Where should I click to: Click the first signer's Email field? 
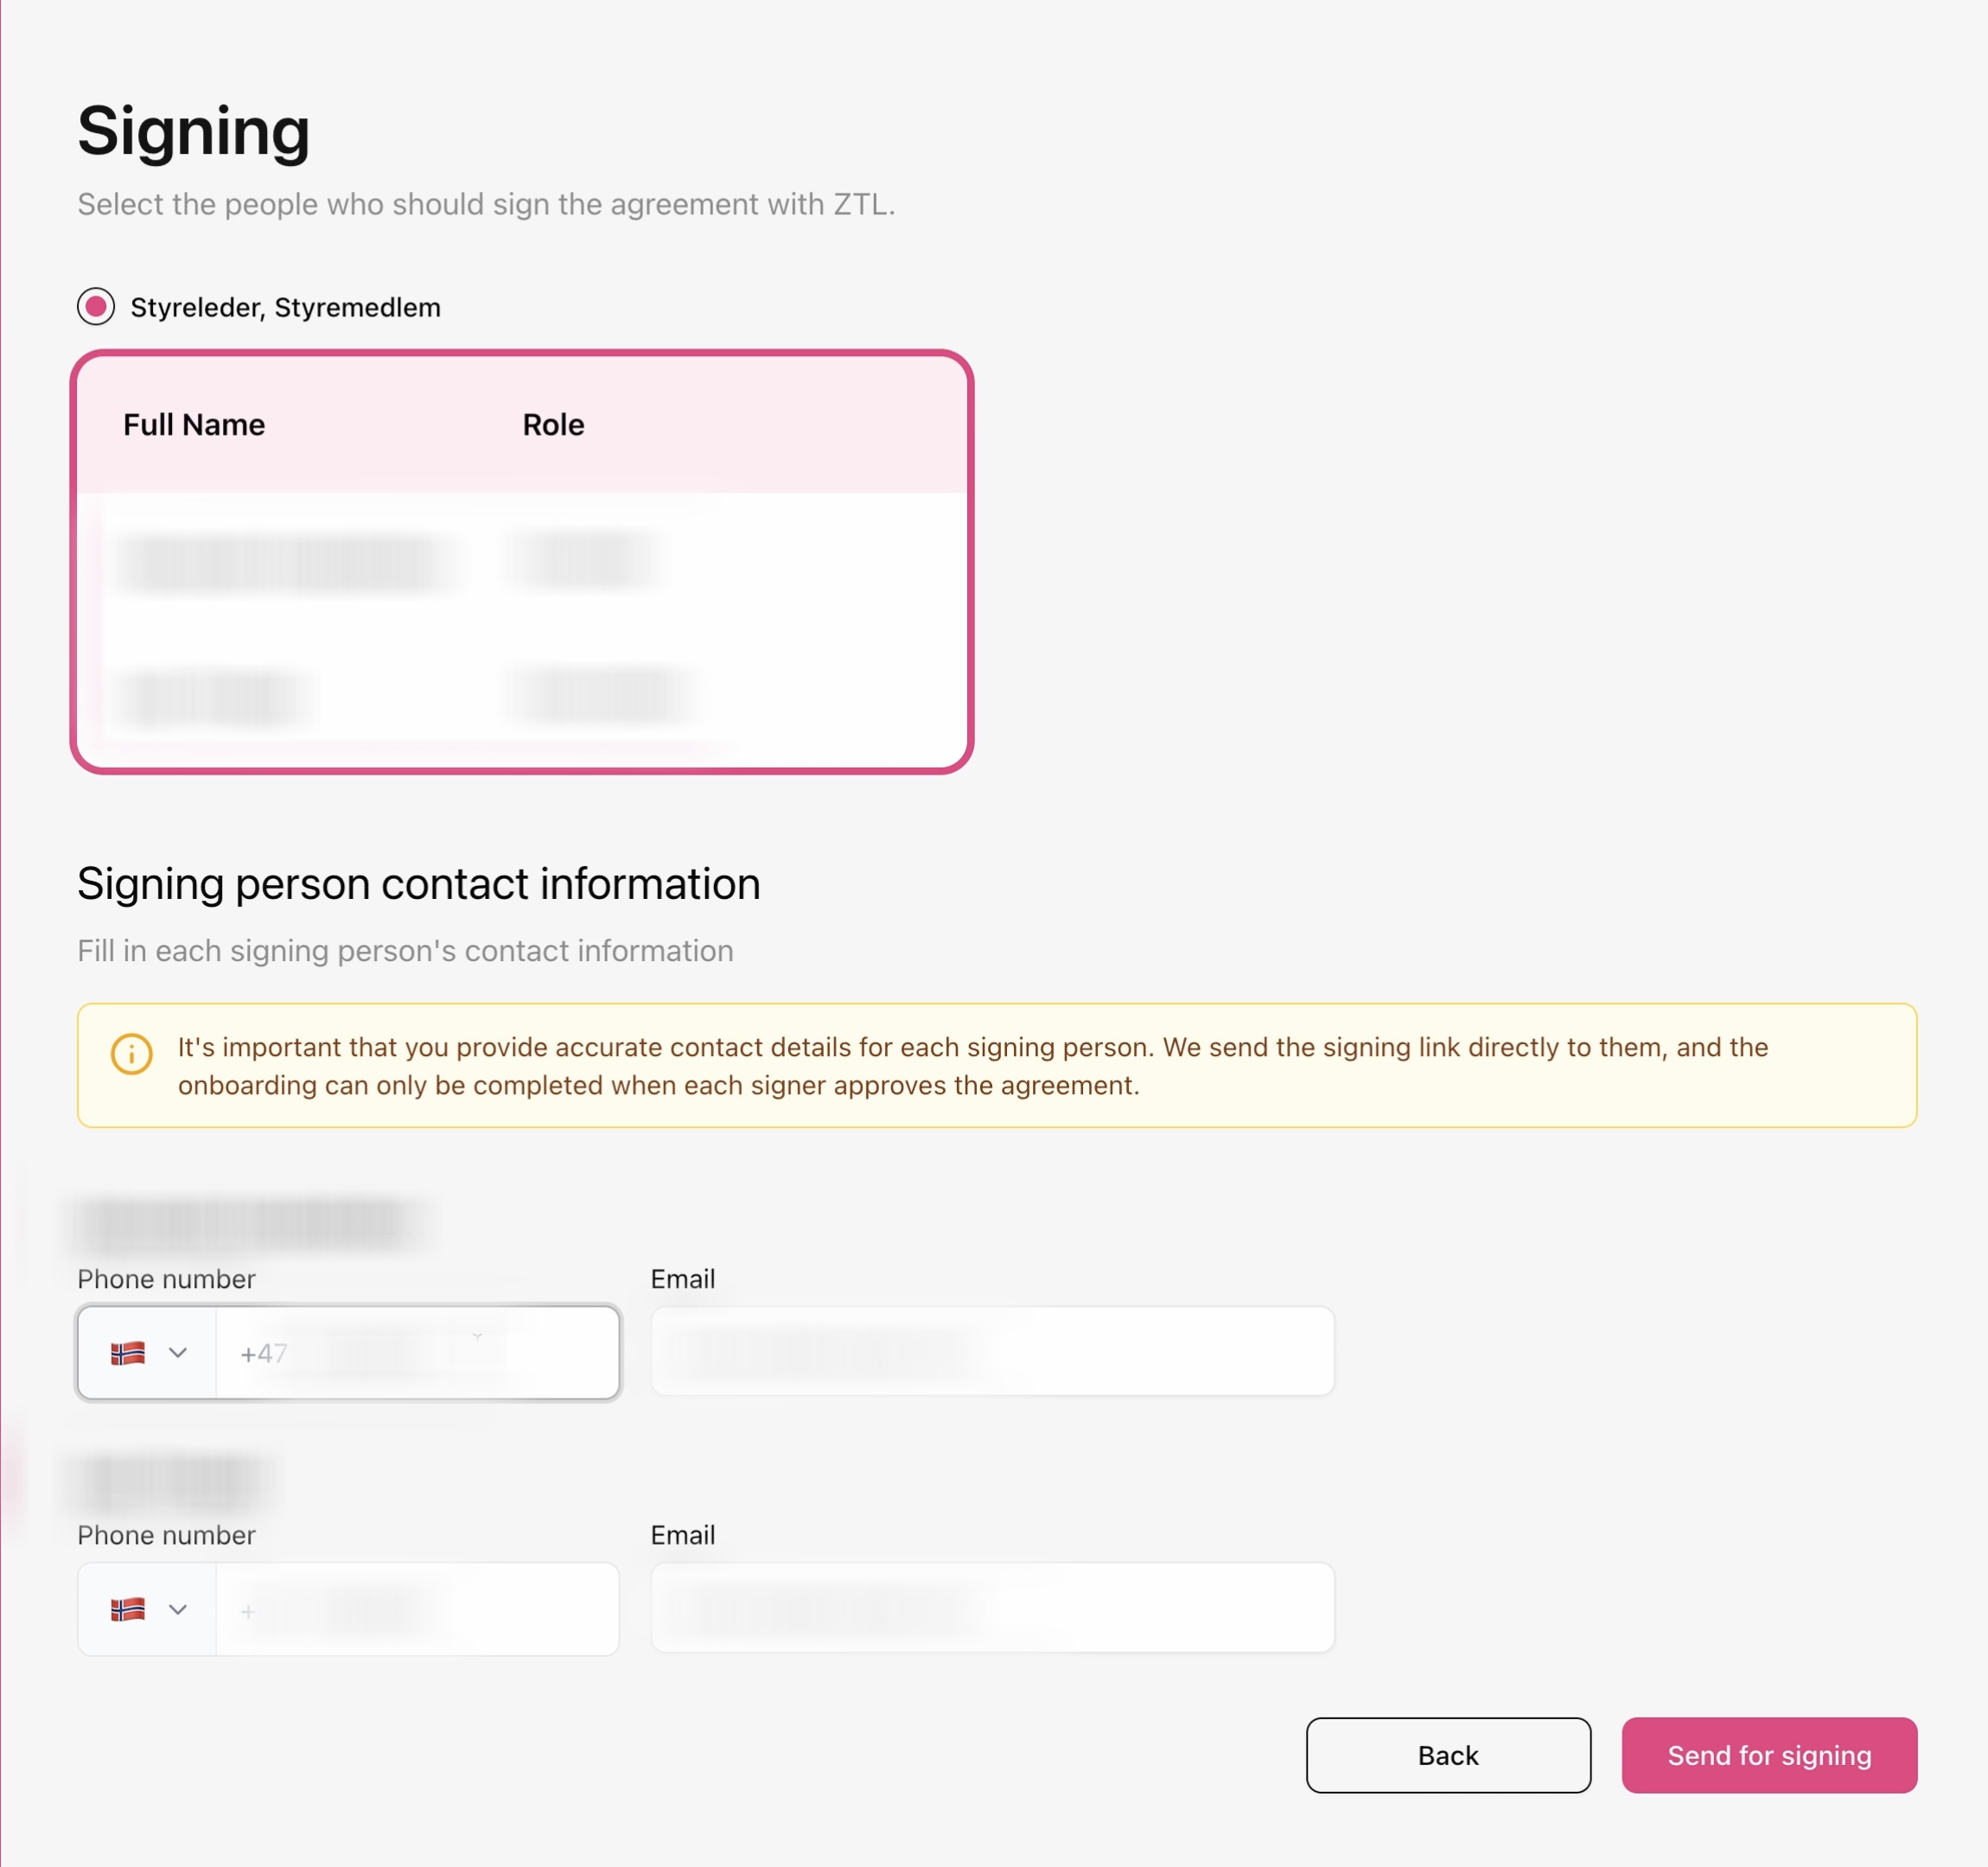coord(992,1351)
